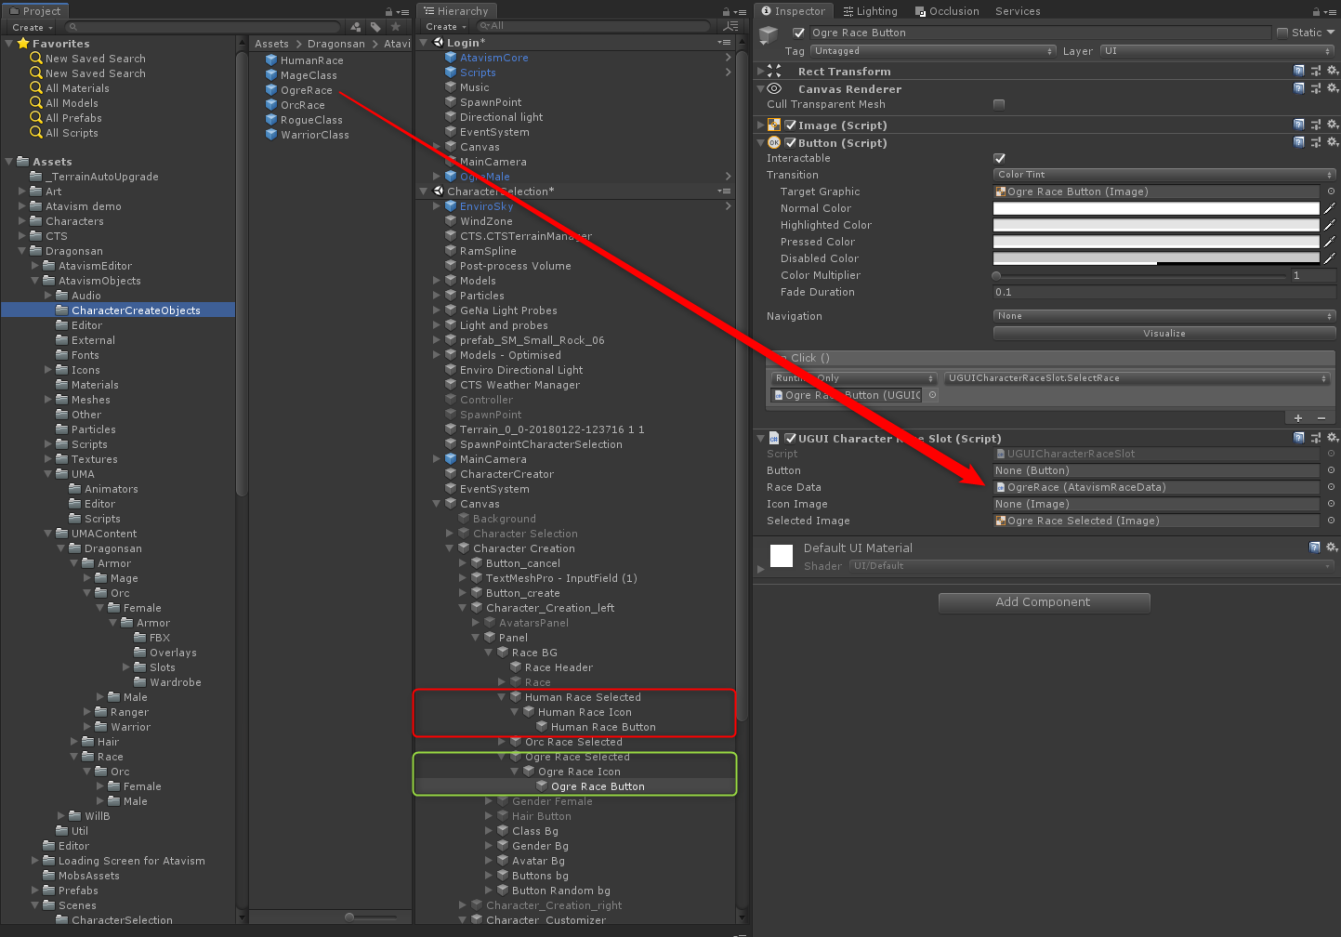Click the star icon to save the search
The width and height of the screenshot is (1341, 937).
click(x=396, y=27)
